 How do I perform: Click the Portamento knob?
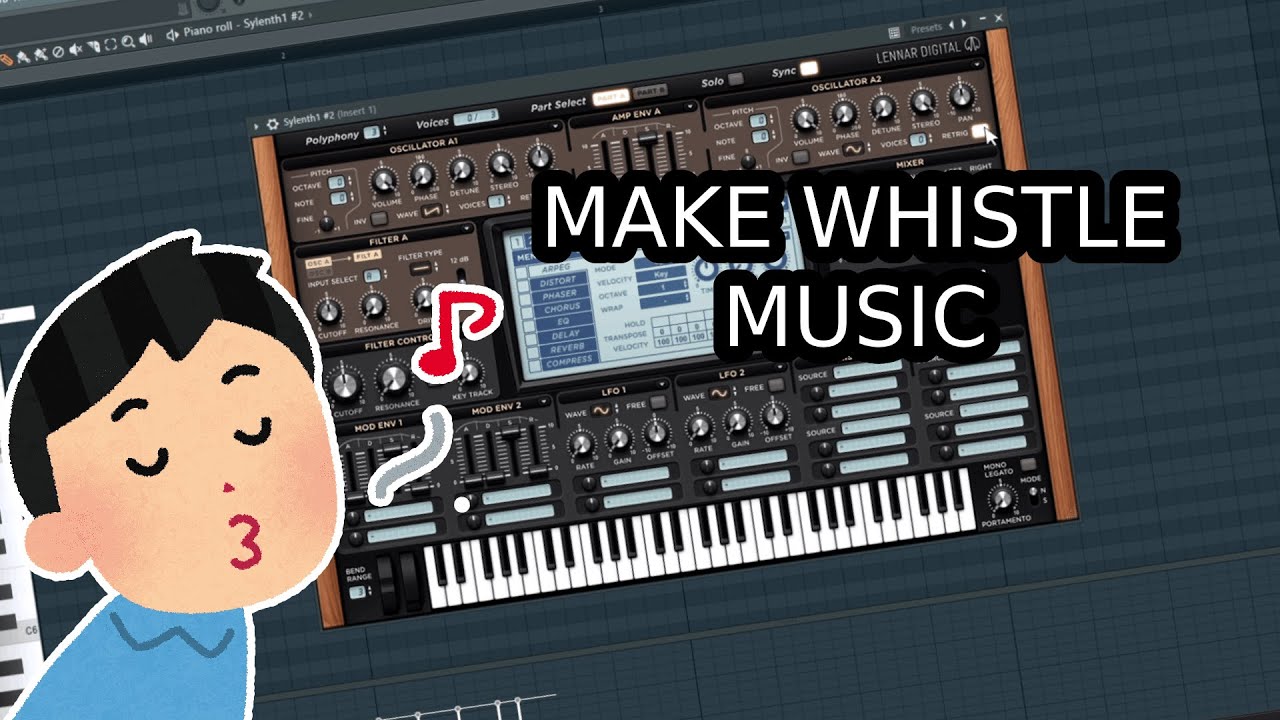(x=1003, y=499)
